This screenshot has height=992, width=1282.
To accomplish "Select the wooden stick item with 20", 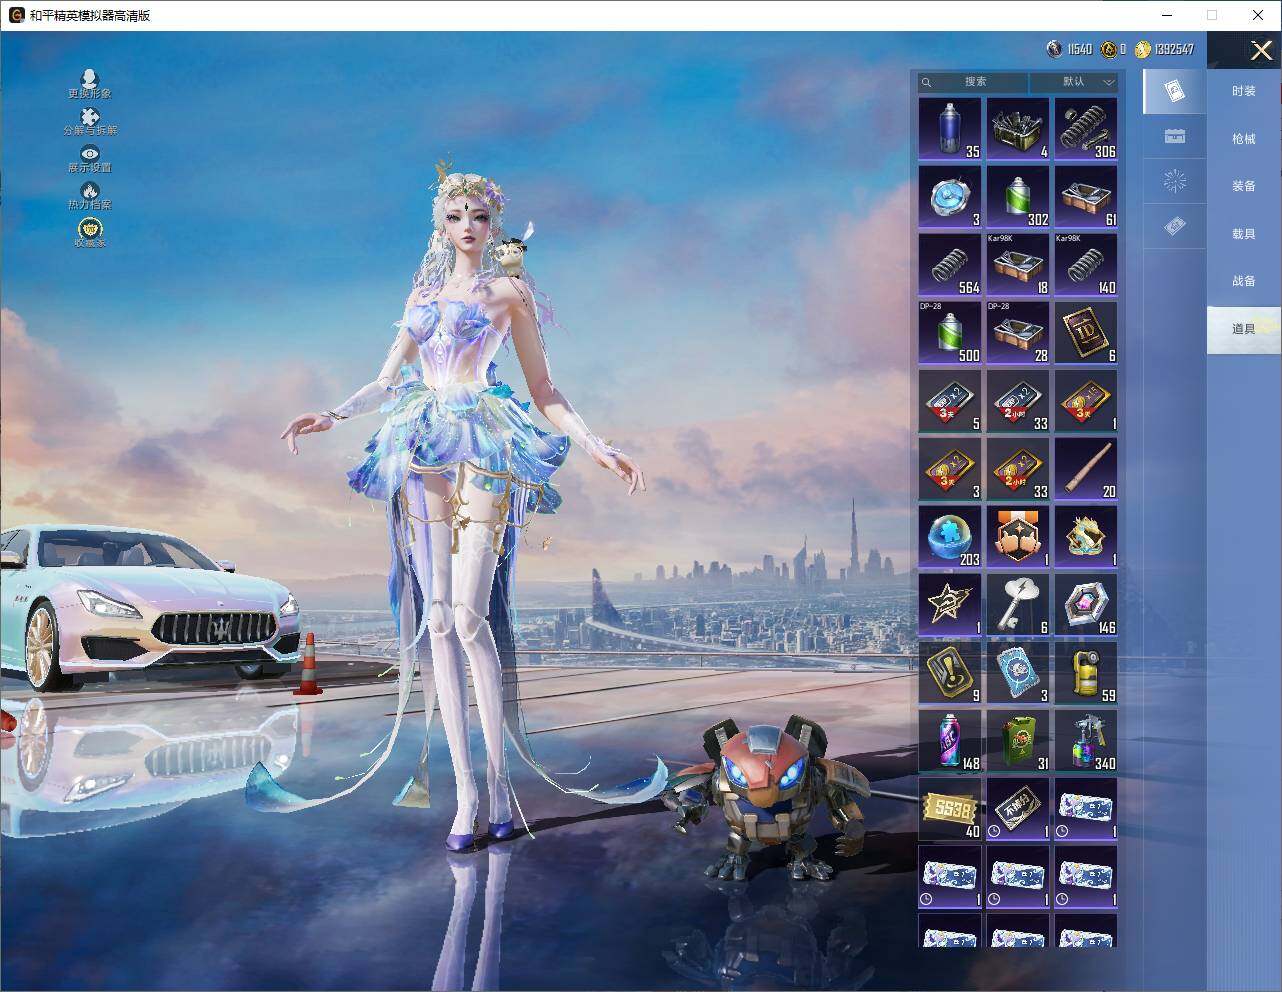I will coord(1086,469).
